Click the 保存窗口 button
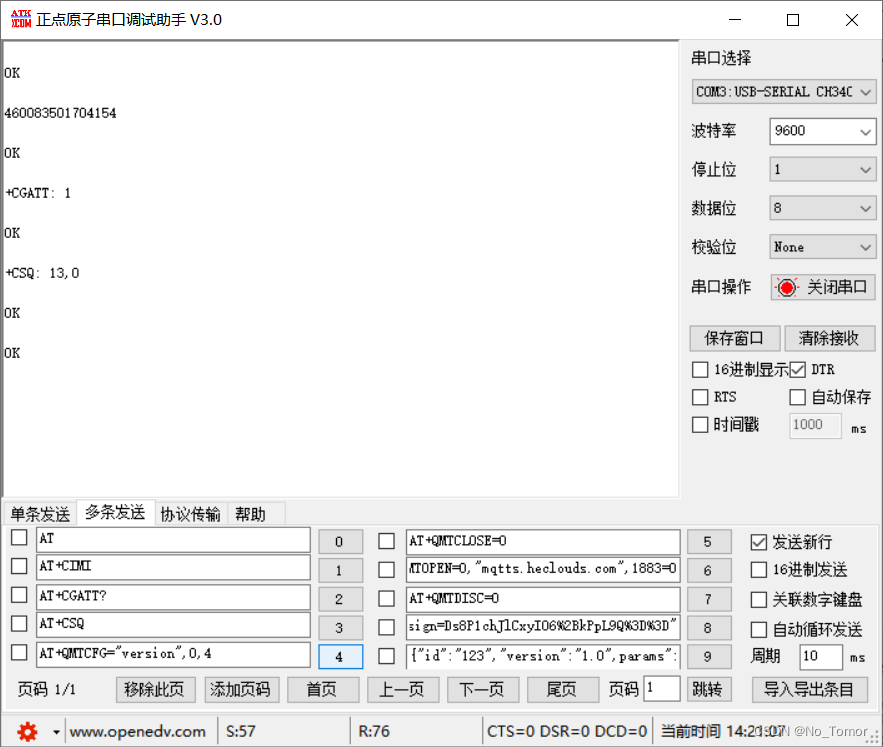The image size is (883, 747). (x=734, y=338)
